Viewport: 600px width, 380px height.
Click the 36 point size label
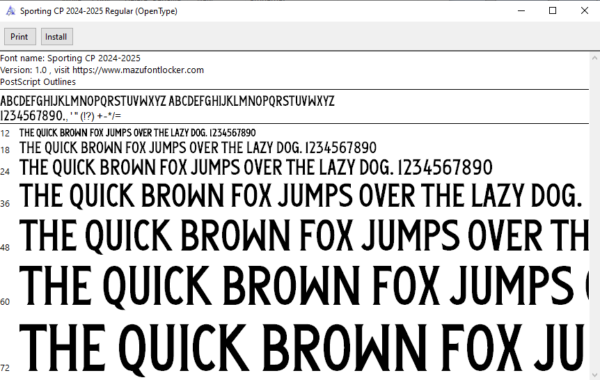pyautogui.click(x=5, y=204)
